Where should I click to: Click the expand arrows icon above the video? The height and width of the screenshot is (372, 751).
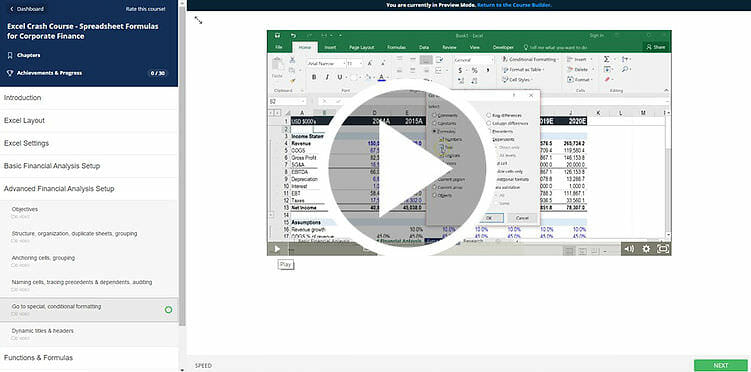click(x=198, y=20)
